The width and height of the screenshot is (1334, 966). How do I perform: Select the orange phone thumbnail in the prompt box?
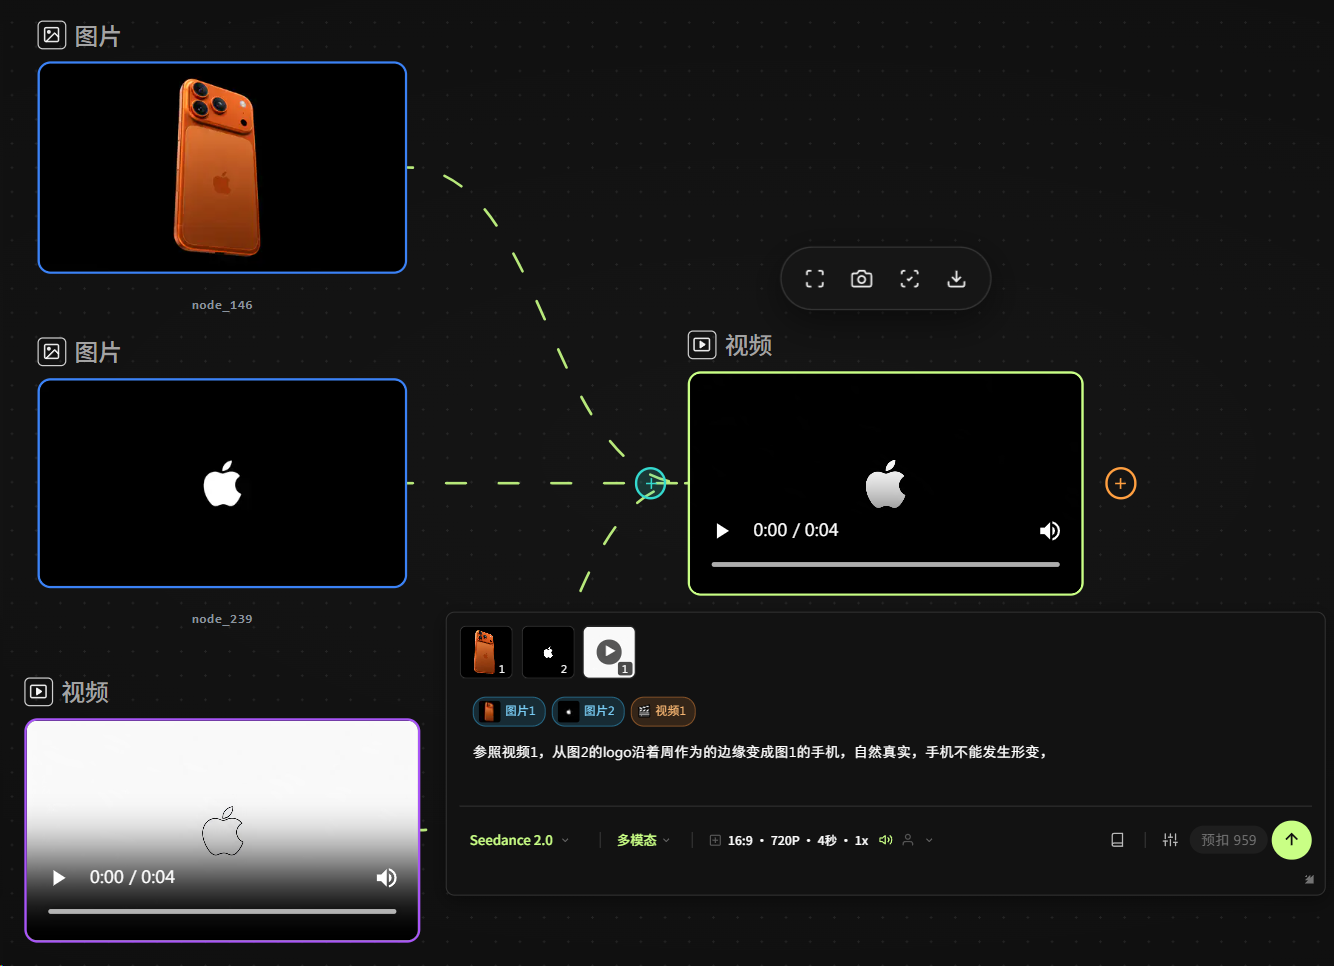click(x=486, y=652)
